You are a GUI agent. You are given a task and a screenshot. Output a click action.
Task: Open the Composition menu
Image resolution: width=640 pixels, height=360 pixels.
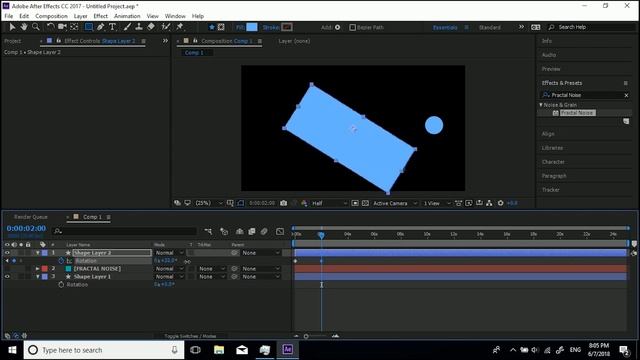[x=51, y=16]
